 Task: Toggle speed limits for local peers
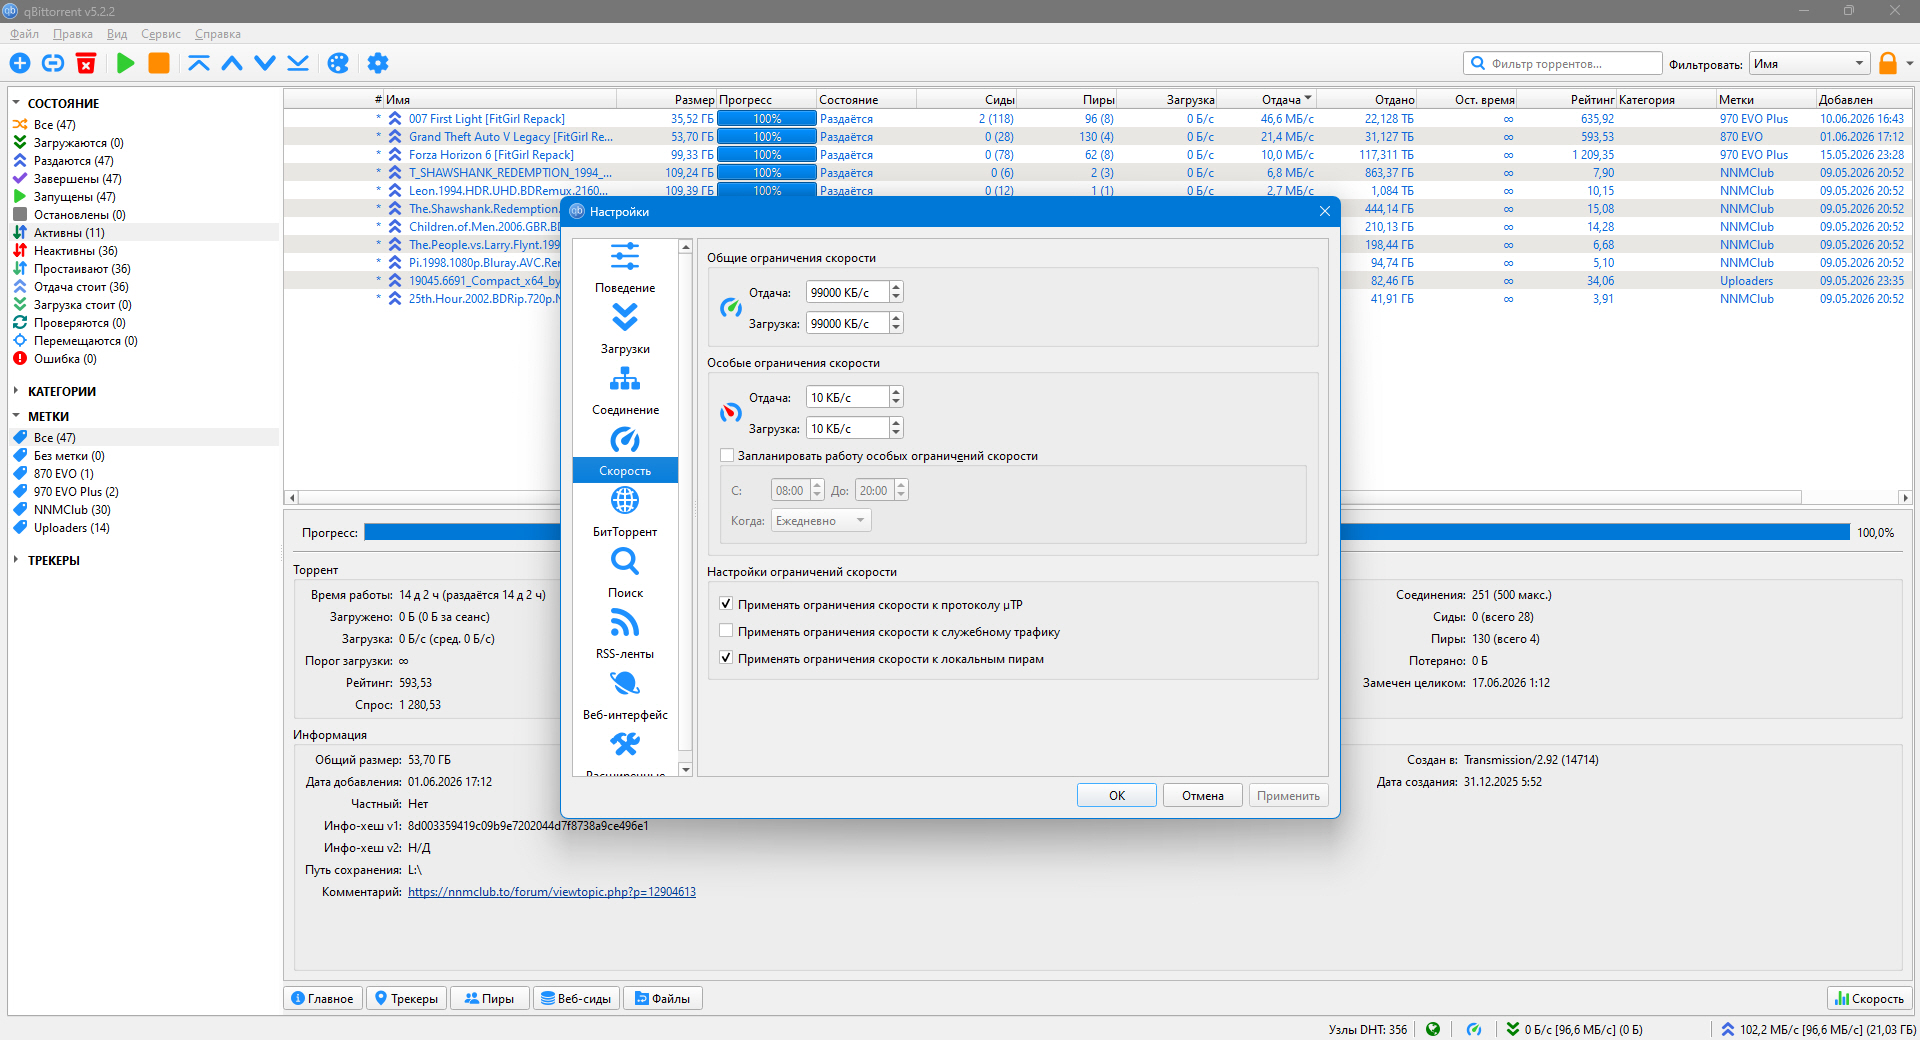(x=727, y=658)
